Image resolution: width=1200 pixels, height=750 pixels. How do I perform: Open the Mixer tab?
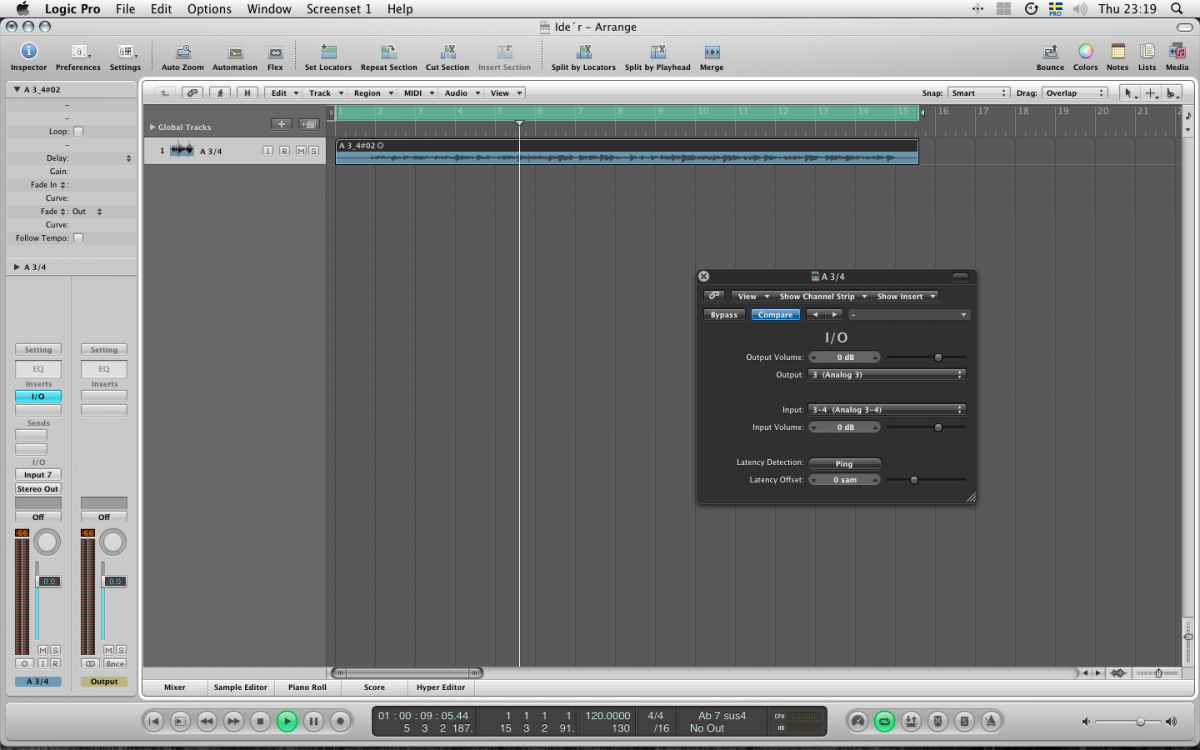point(175,687)
